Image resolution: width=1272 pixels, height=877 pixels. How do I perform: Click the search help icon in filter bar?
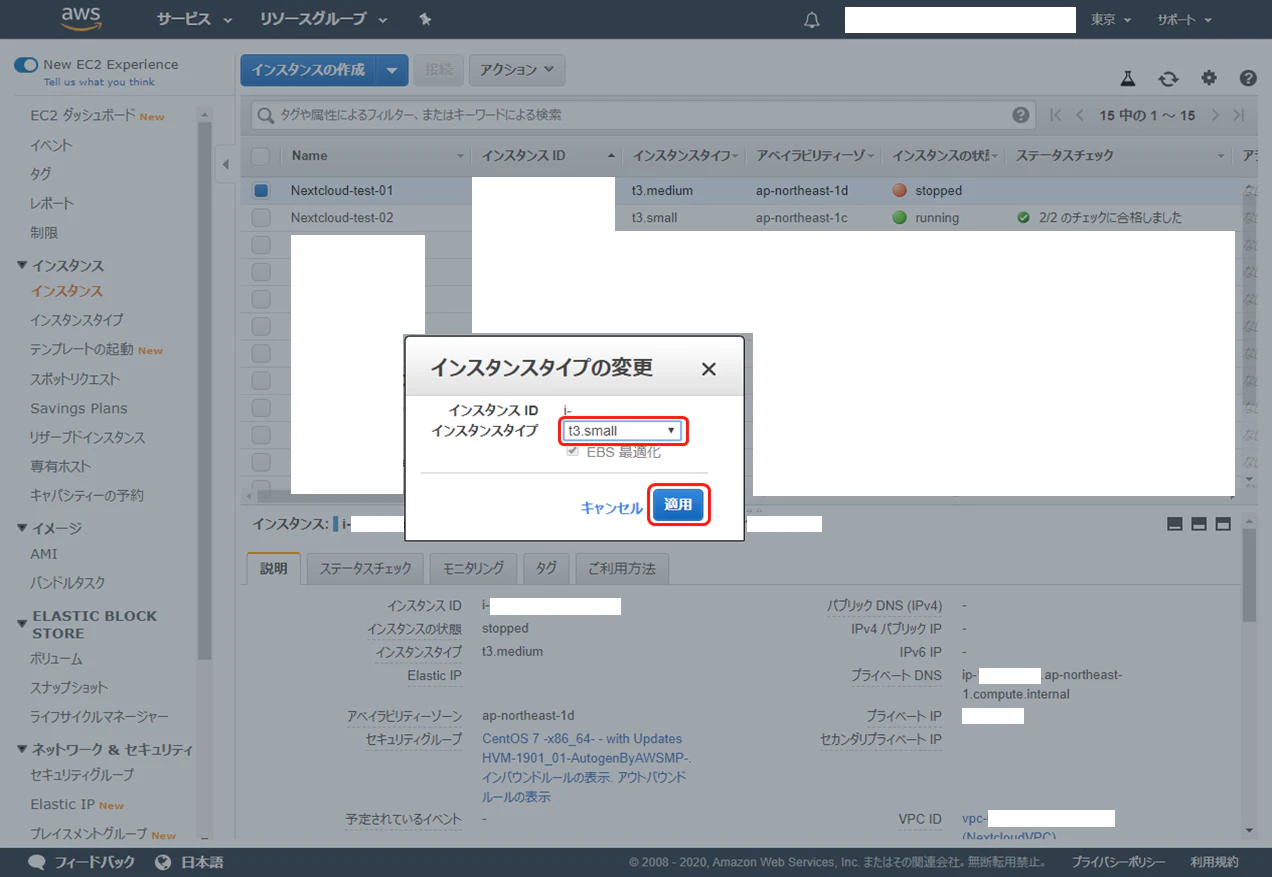tap(1020, 115)
